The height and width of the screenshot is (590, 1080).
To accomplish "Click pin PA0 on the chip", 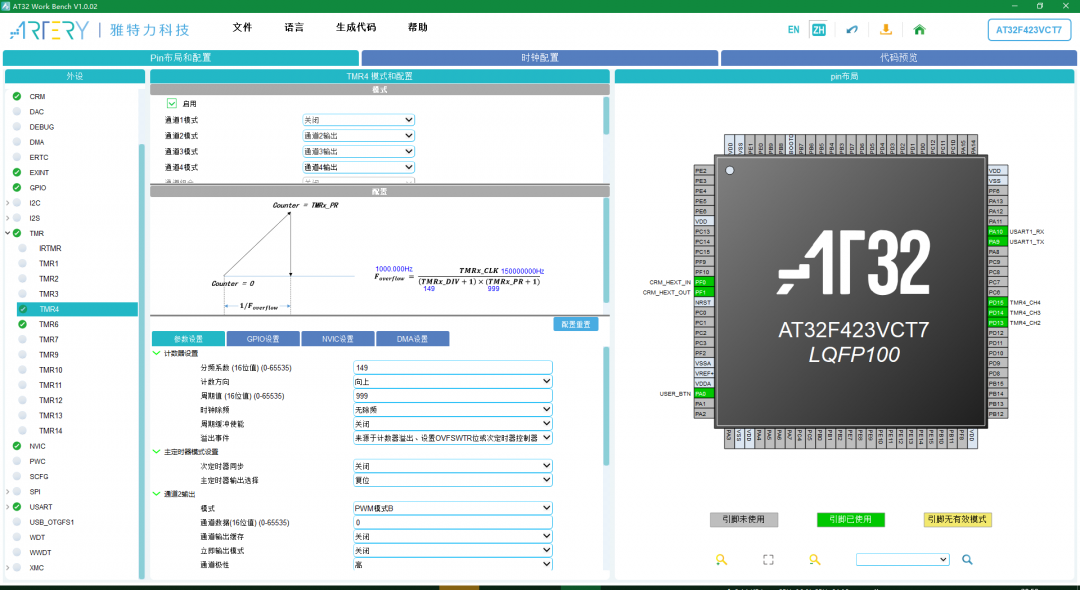I will [x=704, y=394].
